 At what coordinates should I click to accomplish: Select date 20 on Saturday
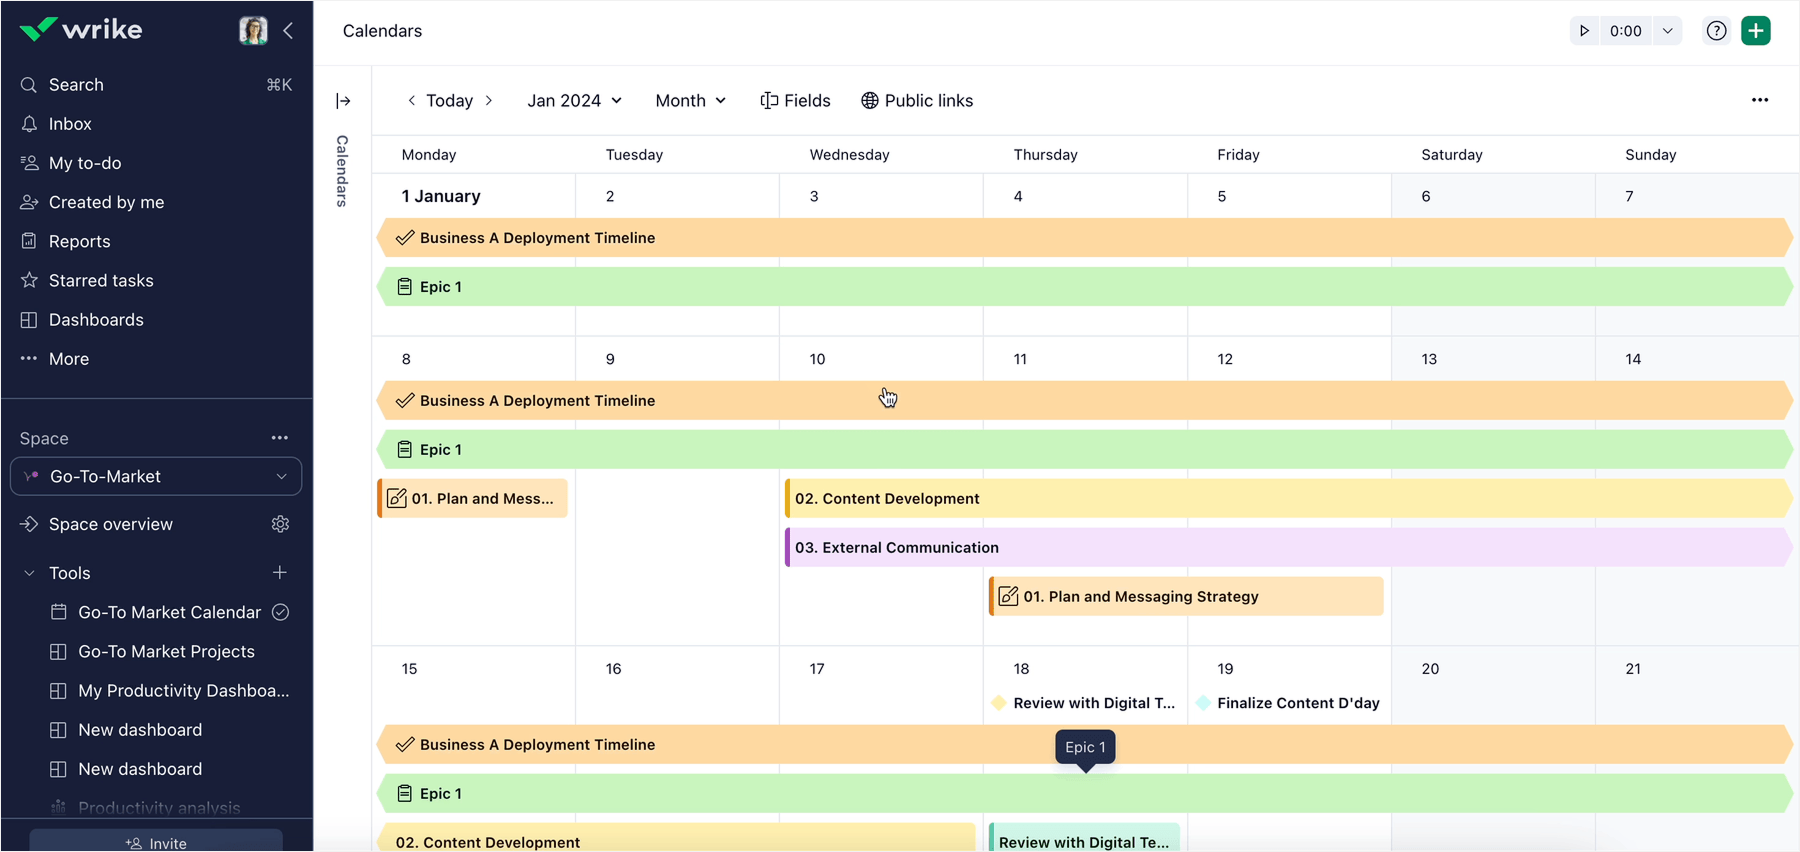click(1430, 669)
